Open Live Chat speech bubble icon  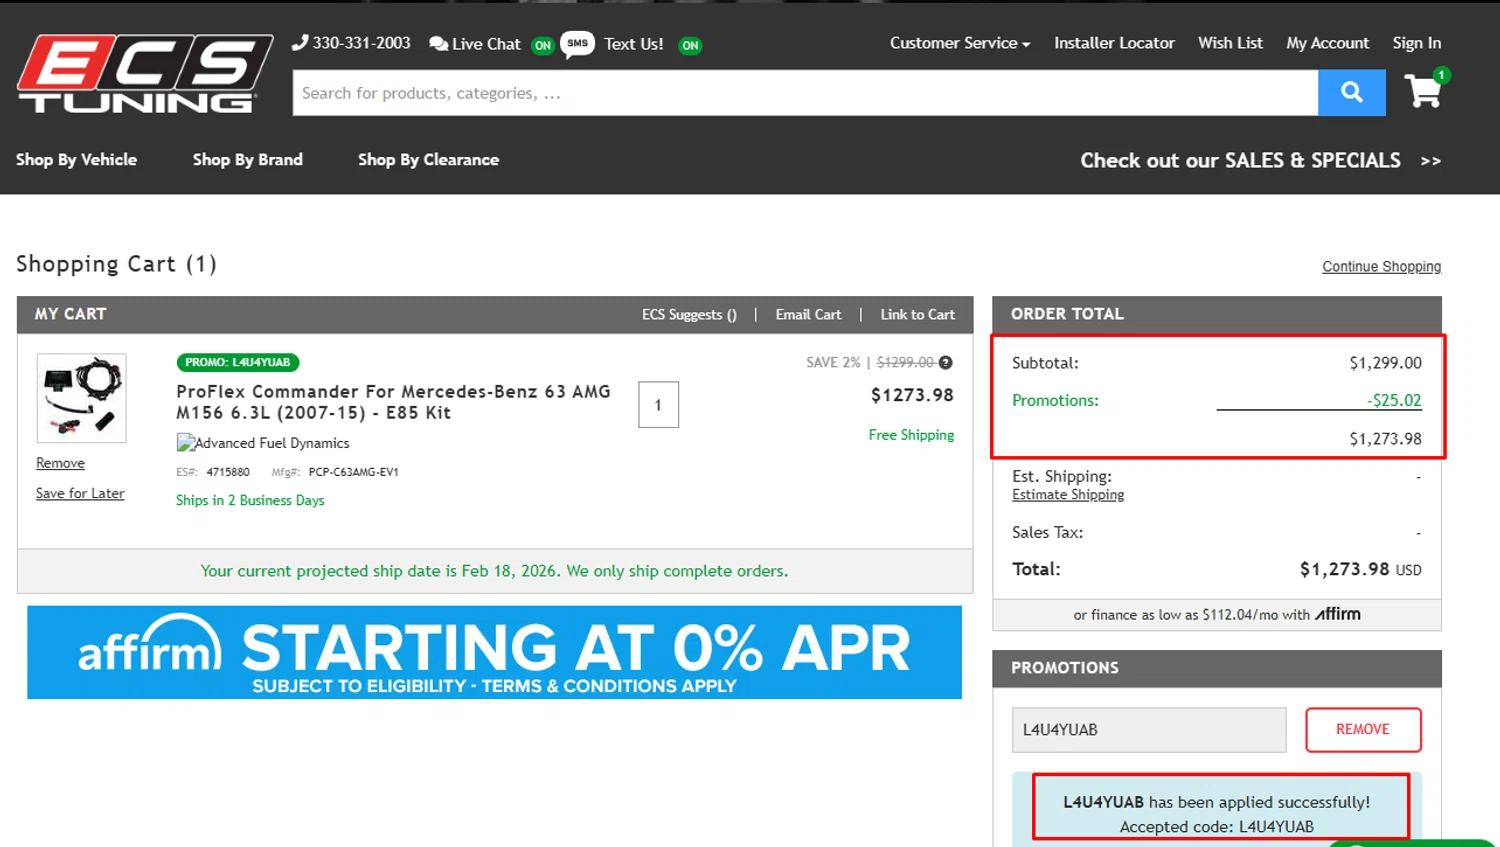438,44
